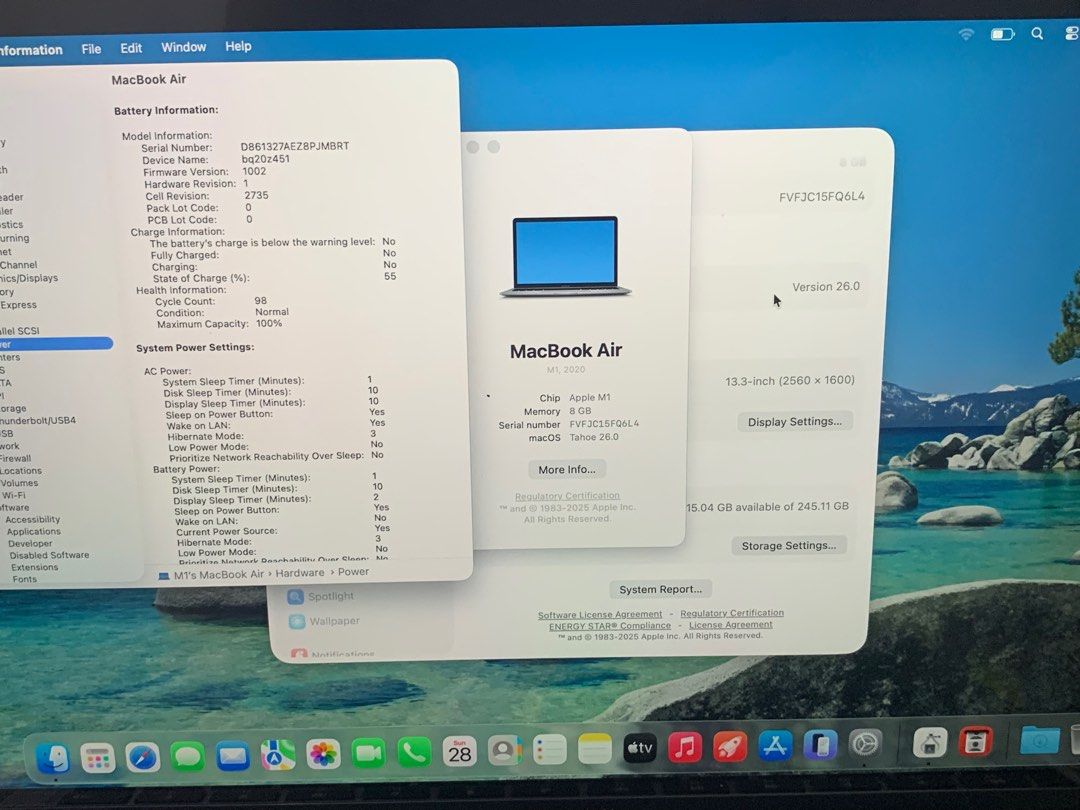Open the Software License Agreement link
Screen dimensions: 1080x810
(x=599, y=613)
